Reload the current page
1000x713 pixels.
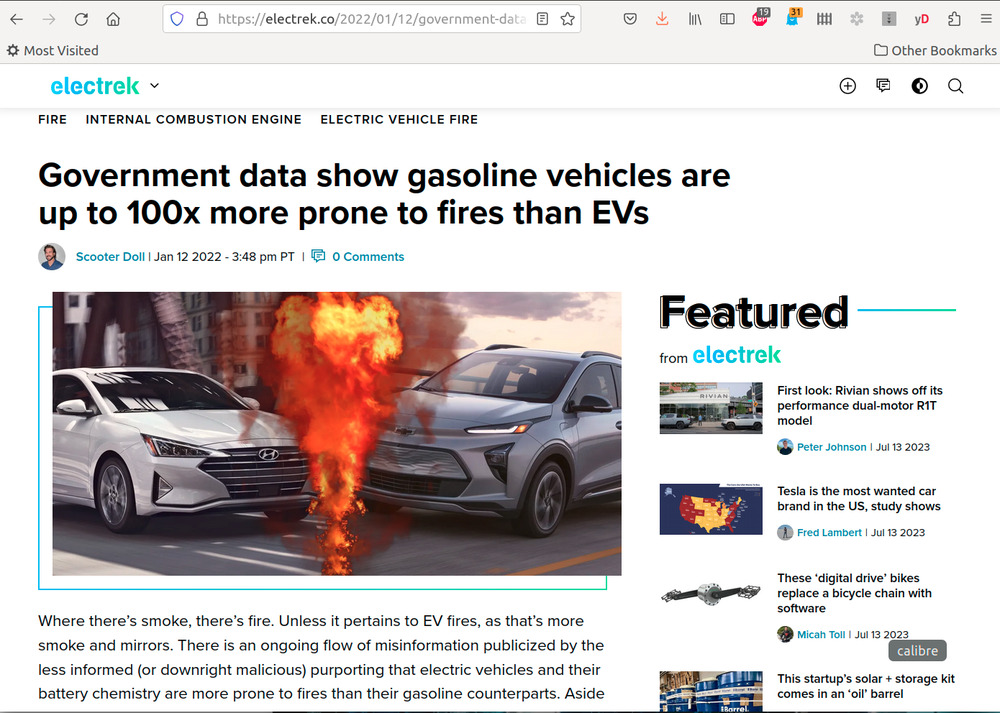[x=81, y=19]
